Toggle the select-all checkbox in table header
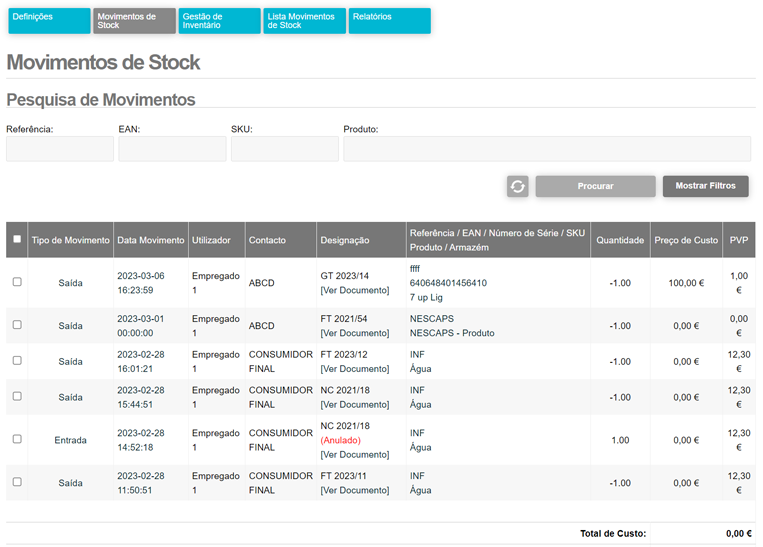 [17, 239]
